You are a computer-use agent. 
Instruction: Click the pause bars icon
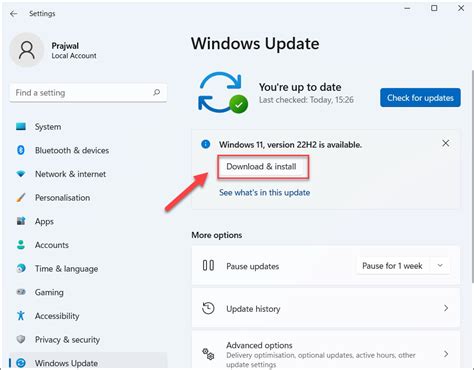point(208,266)
